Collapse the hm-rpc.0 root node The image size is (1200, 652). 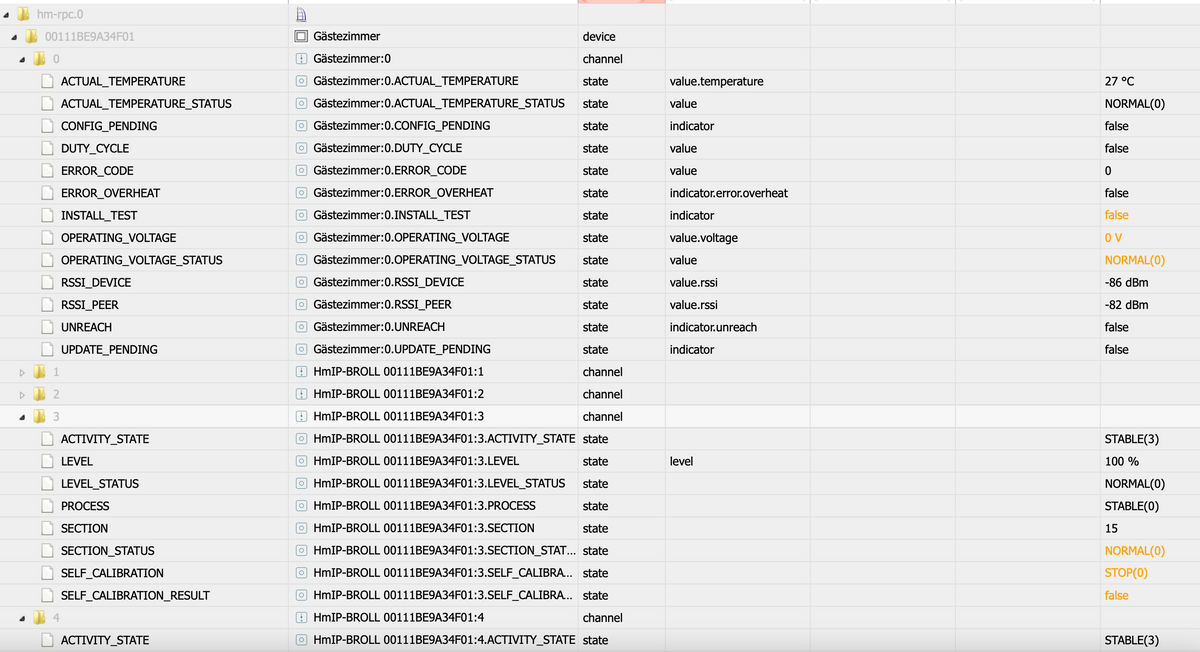[x=7, y=14]
